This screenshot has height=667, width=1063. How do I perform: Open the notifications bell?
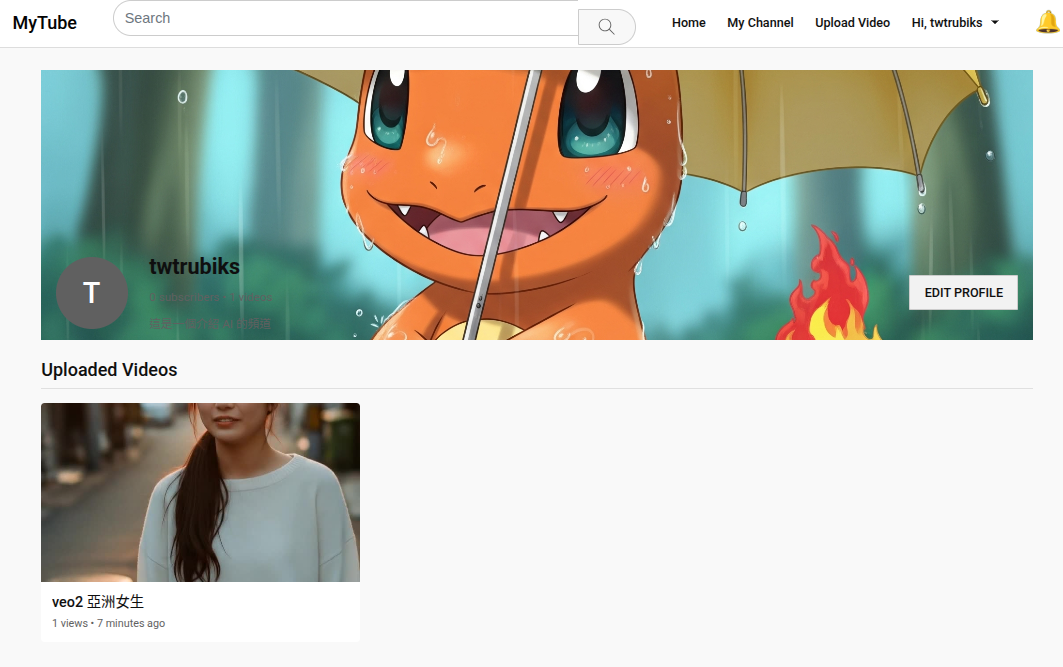point(1047,22)
